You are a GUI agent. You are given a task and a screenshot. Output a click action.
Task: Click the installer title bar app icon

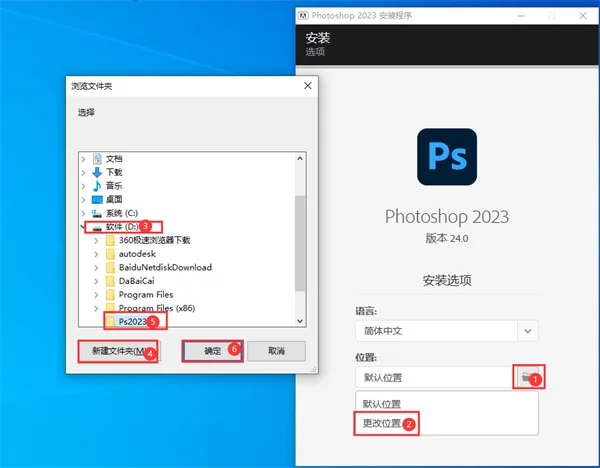coord(303,16)
